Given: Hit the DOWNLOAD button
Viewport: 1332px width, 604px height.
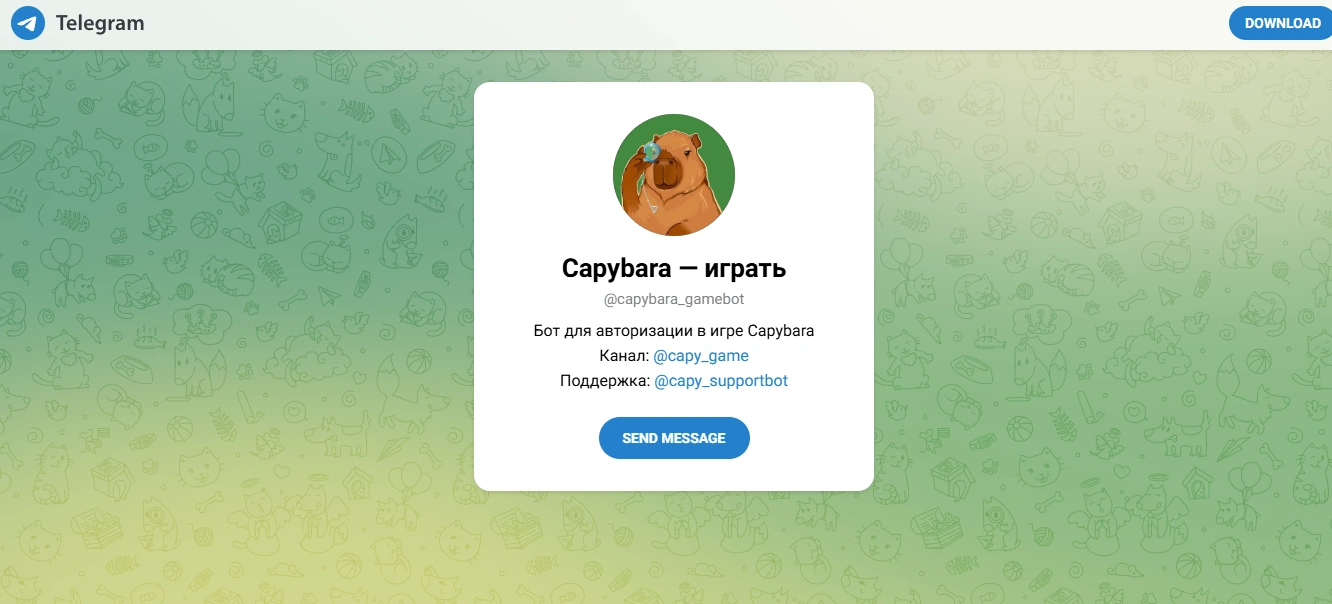Looking at the screenshot, I should [x=1282, y=23].
